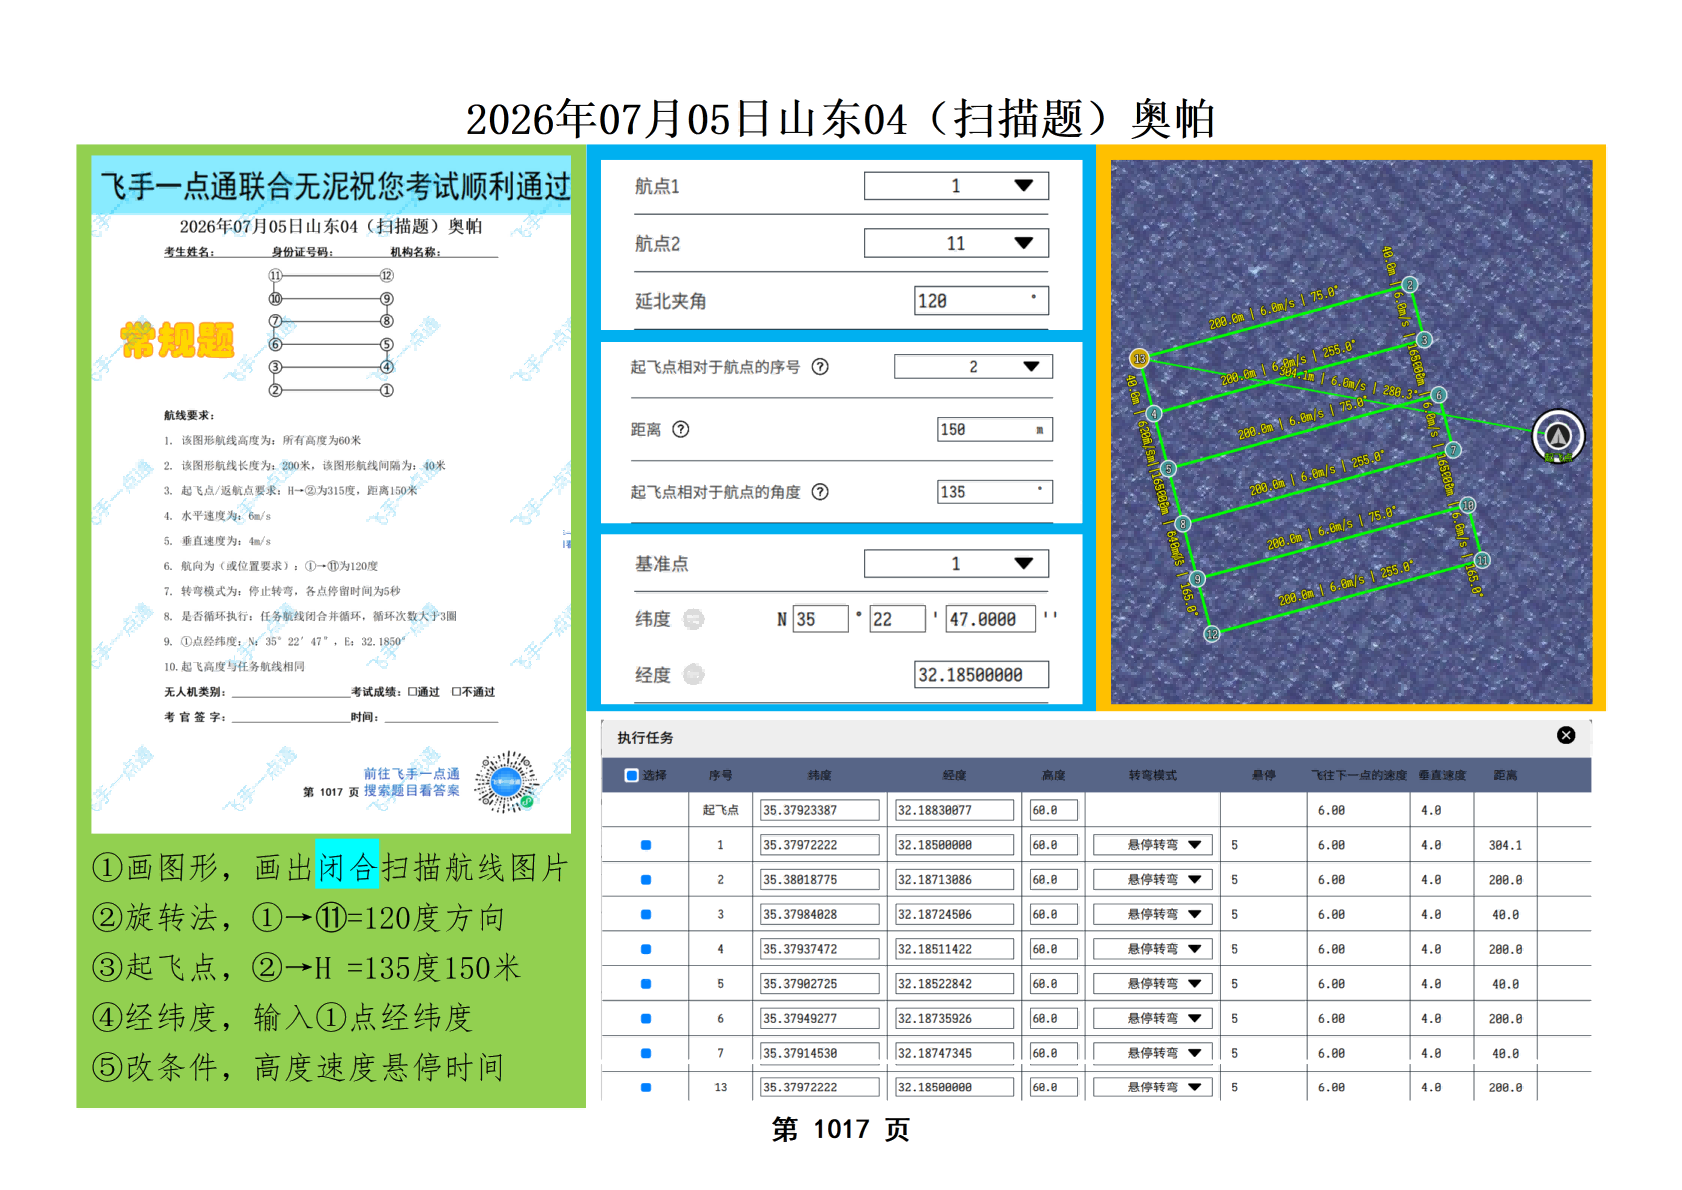Click waypoint marker 11 on the map
The image size is (1682, 1190).
pyautogui.click(x=1482, y=561)
